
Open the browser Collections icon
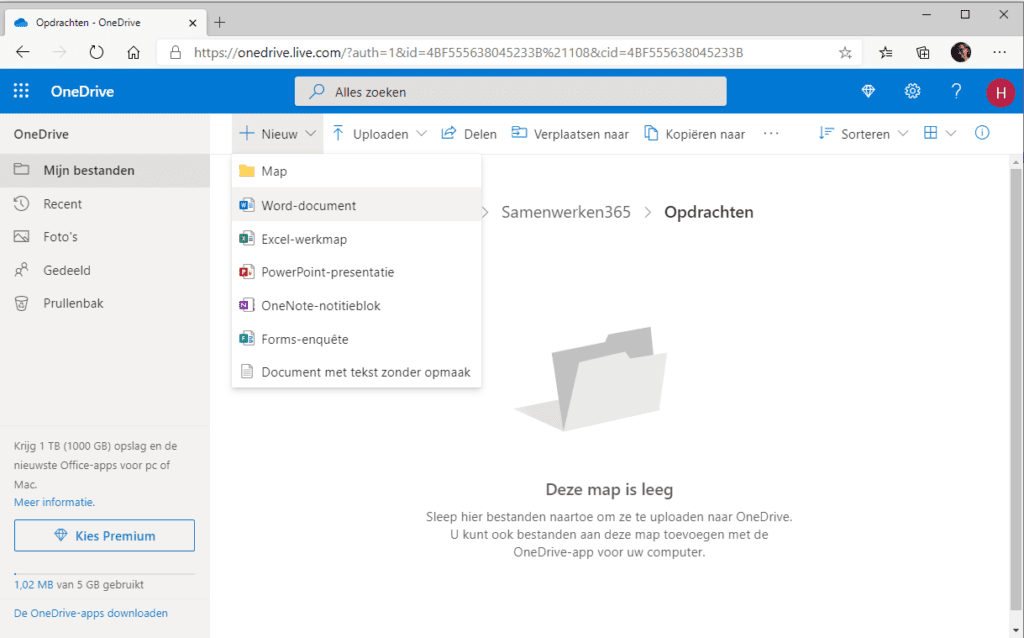click(923, 52)
